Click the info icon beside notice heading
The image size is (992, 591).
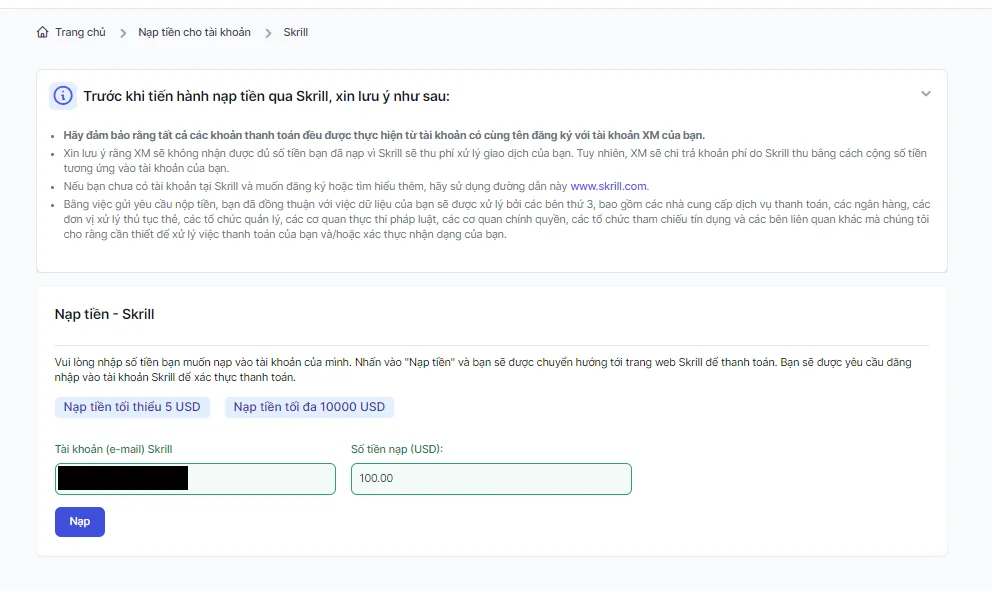(63, 96)
